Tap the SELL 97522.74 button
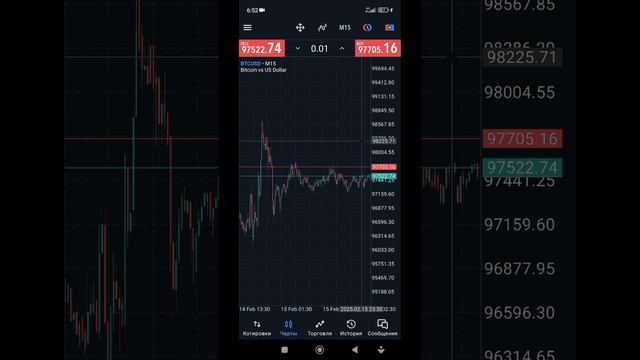This screenshot has width=640, height=360. [262, 48]
